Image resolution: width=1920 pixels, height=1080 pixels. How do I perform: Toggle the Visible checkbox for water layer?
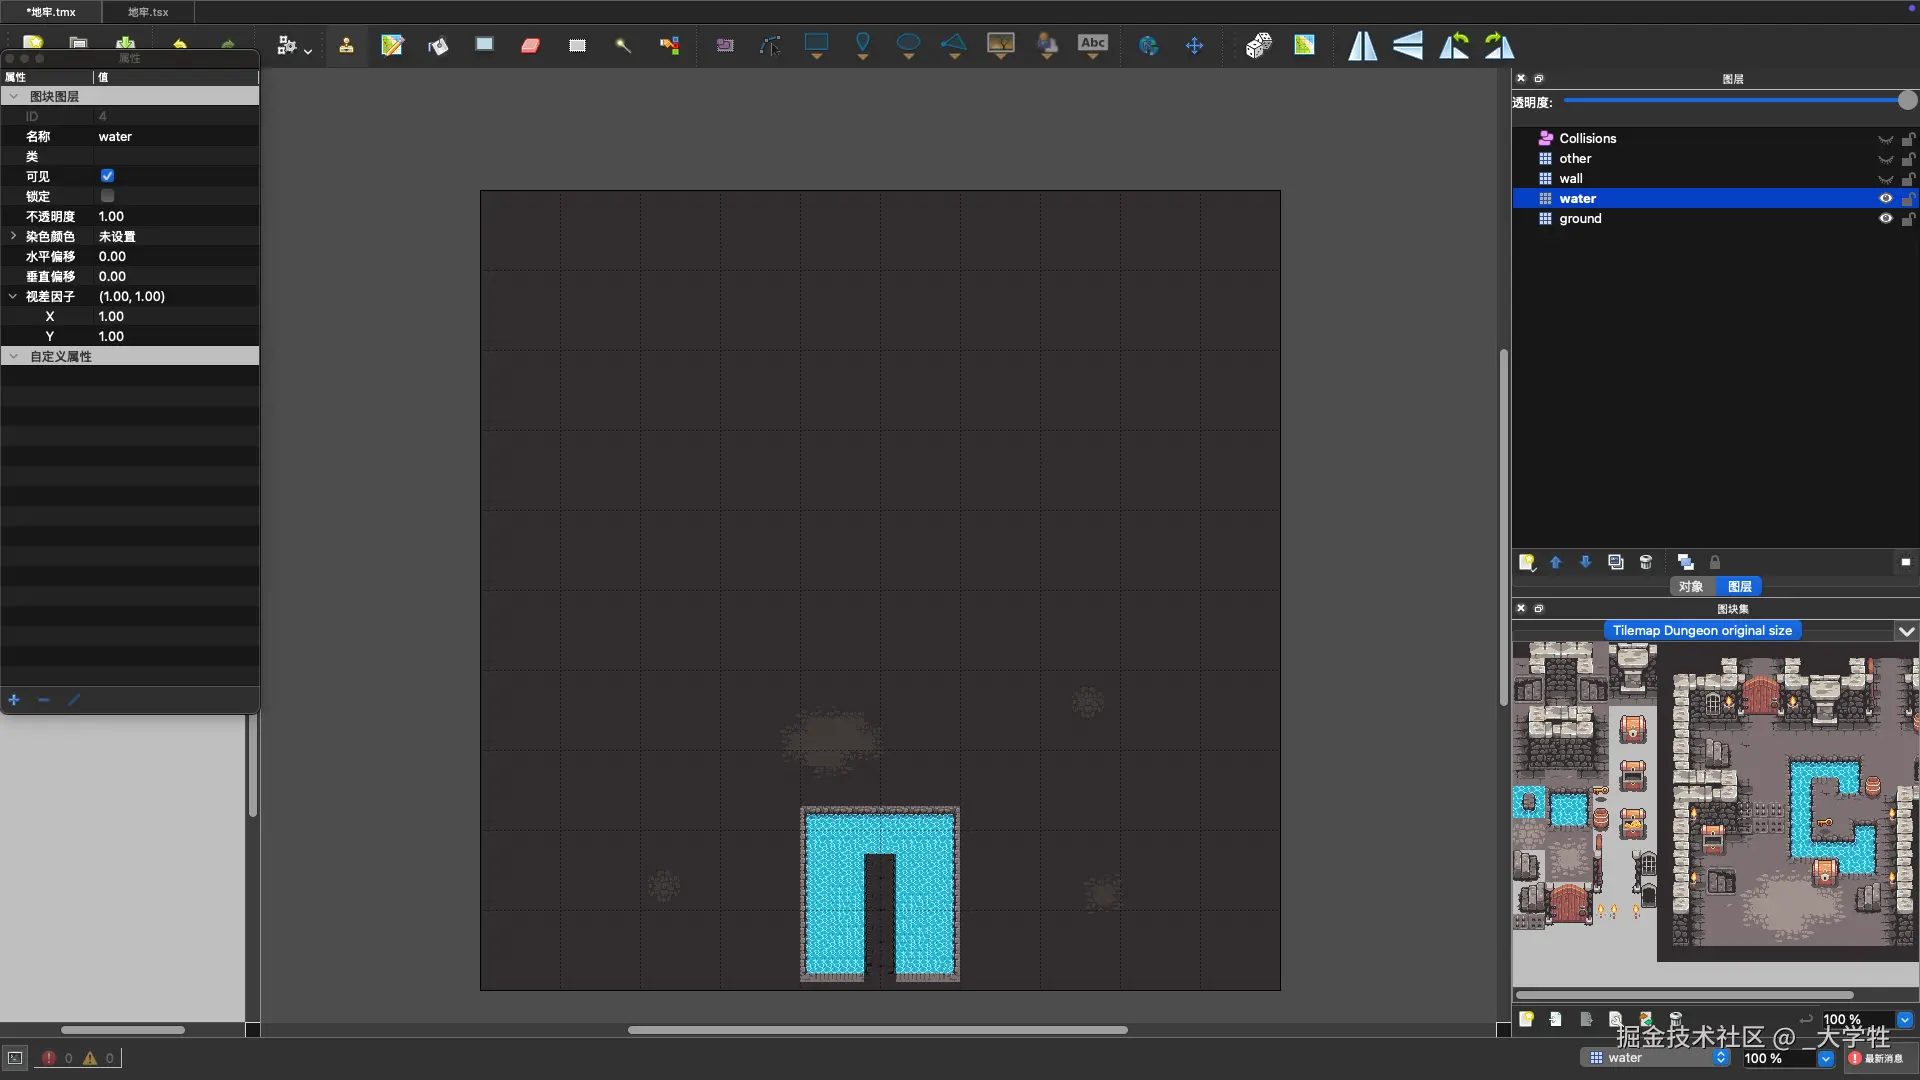[107, 176]
